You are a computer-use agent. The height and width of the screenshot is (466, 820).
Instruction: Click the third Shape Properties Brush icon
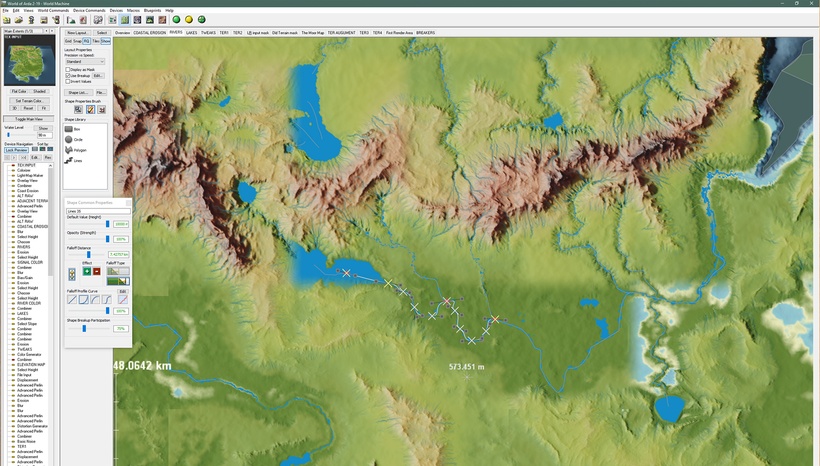pyautogui.click(x=101, y=109)
